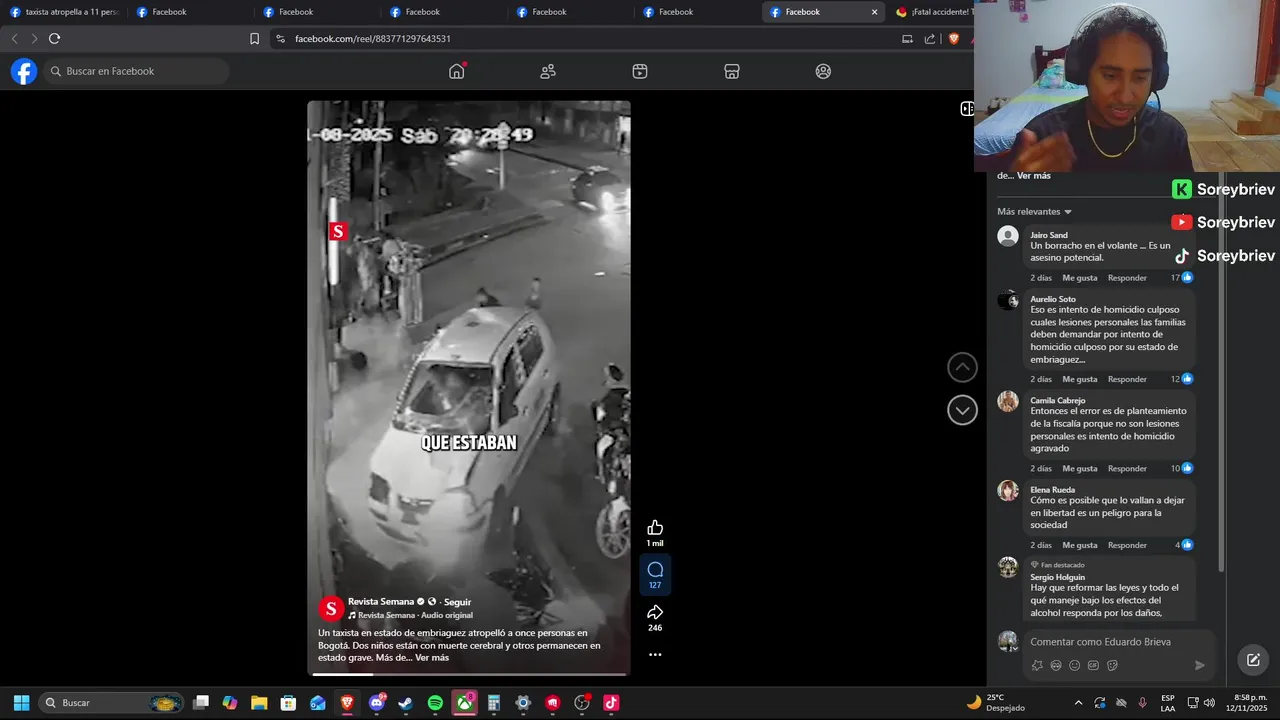
Task: Click Me gusta on Camila Cabrejo's comment
Action: coord(1080,469)
